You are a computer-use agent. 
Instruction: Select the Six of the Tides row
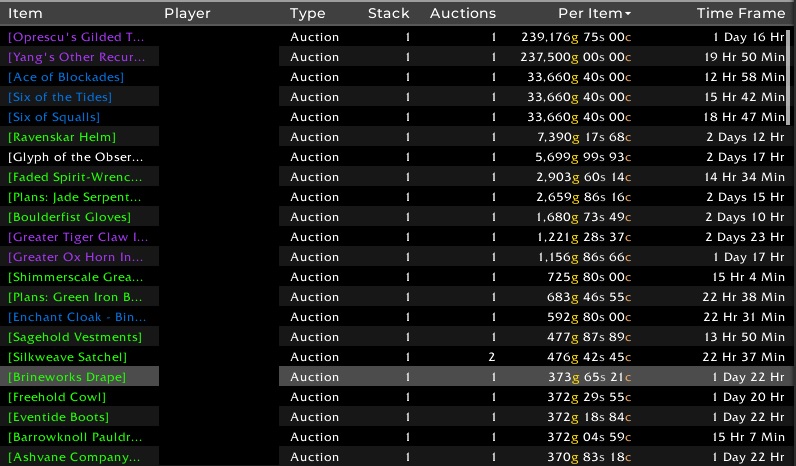60,97
